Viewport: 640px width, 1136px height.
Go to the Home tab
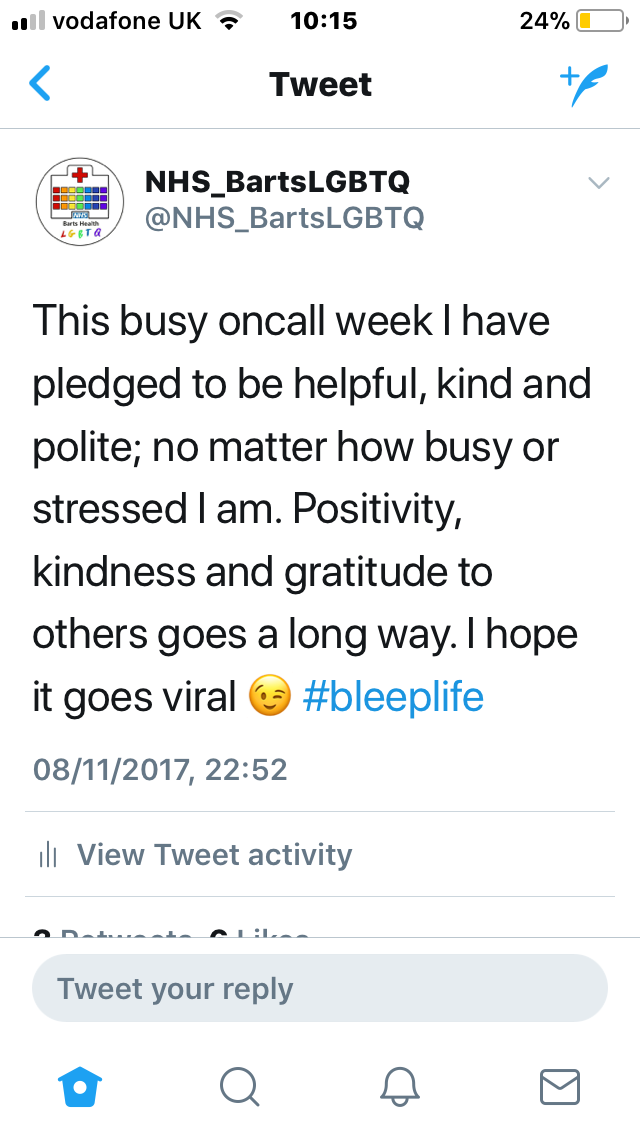[80, 1087]
